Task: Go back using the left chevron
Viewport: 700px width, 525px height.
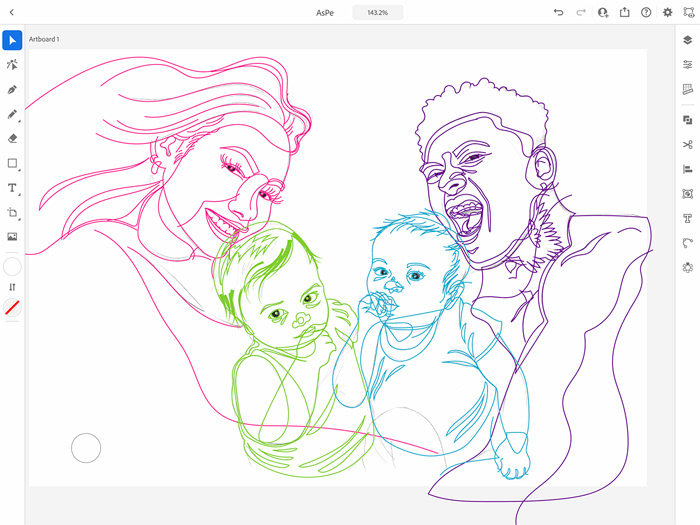Action: click(12, 12)
